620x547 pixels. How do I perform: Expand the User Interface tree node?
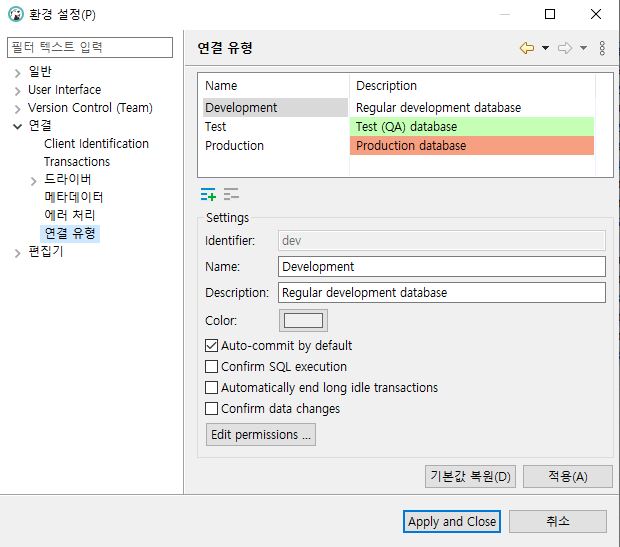tap(17, 91)
